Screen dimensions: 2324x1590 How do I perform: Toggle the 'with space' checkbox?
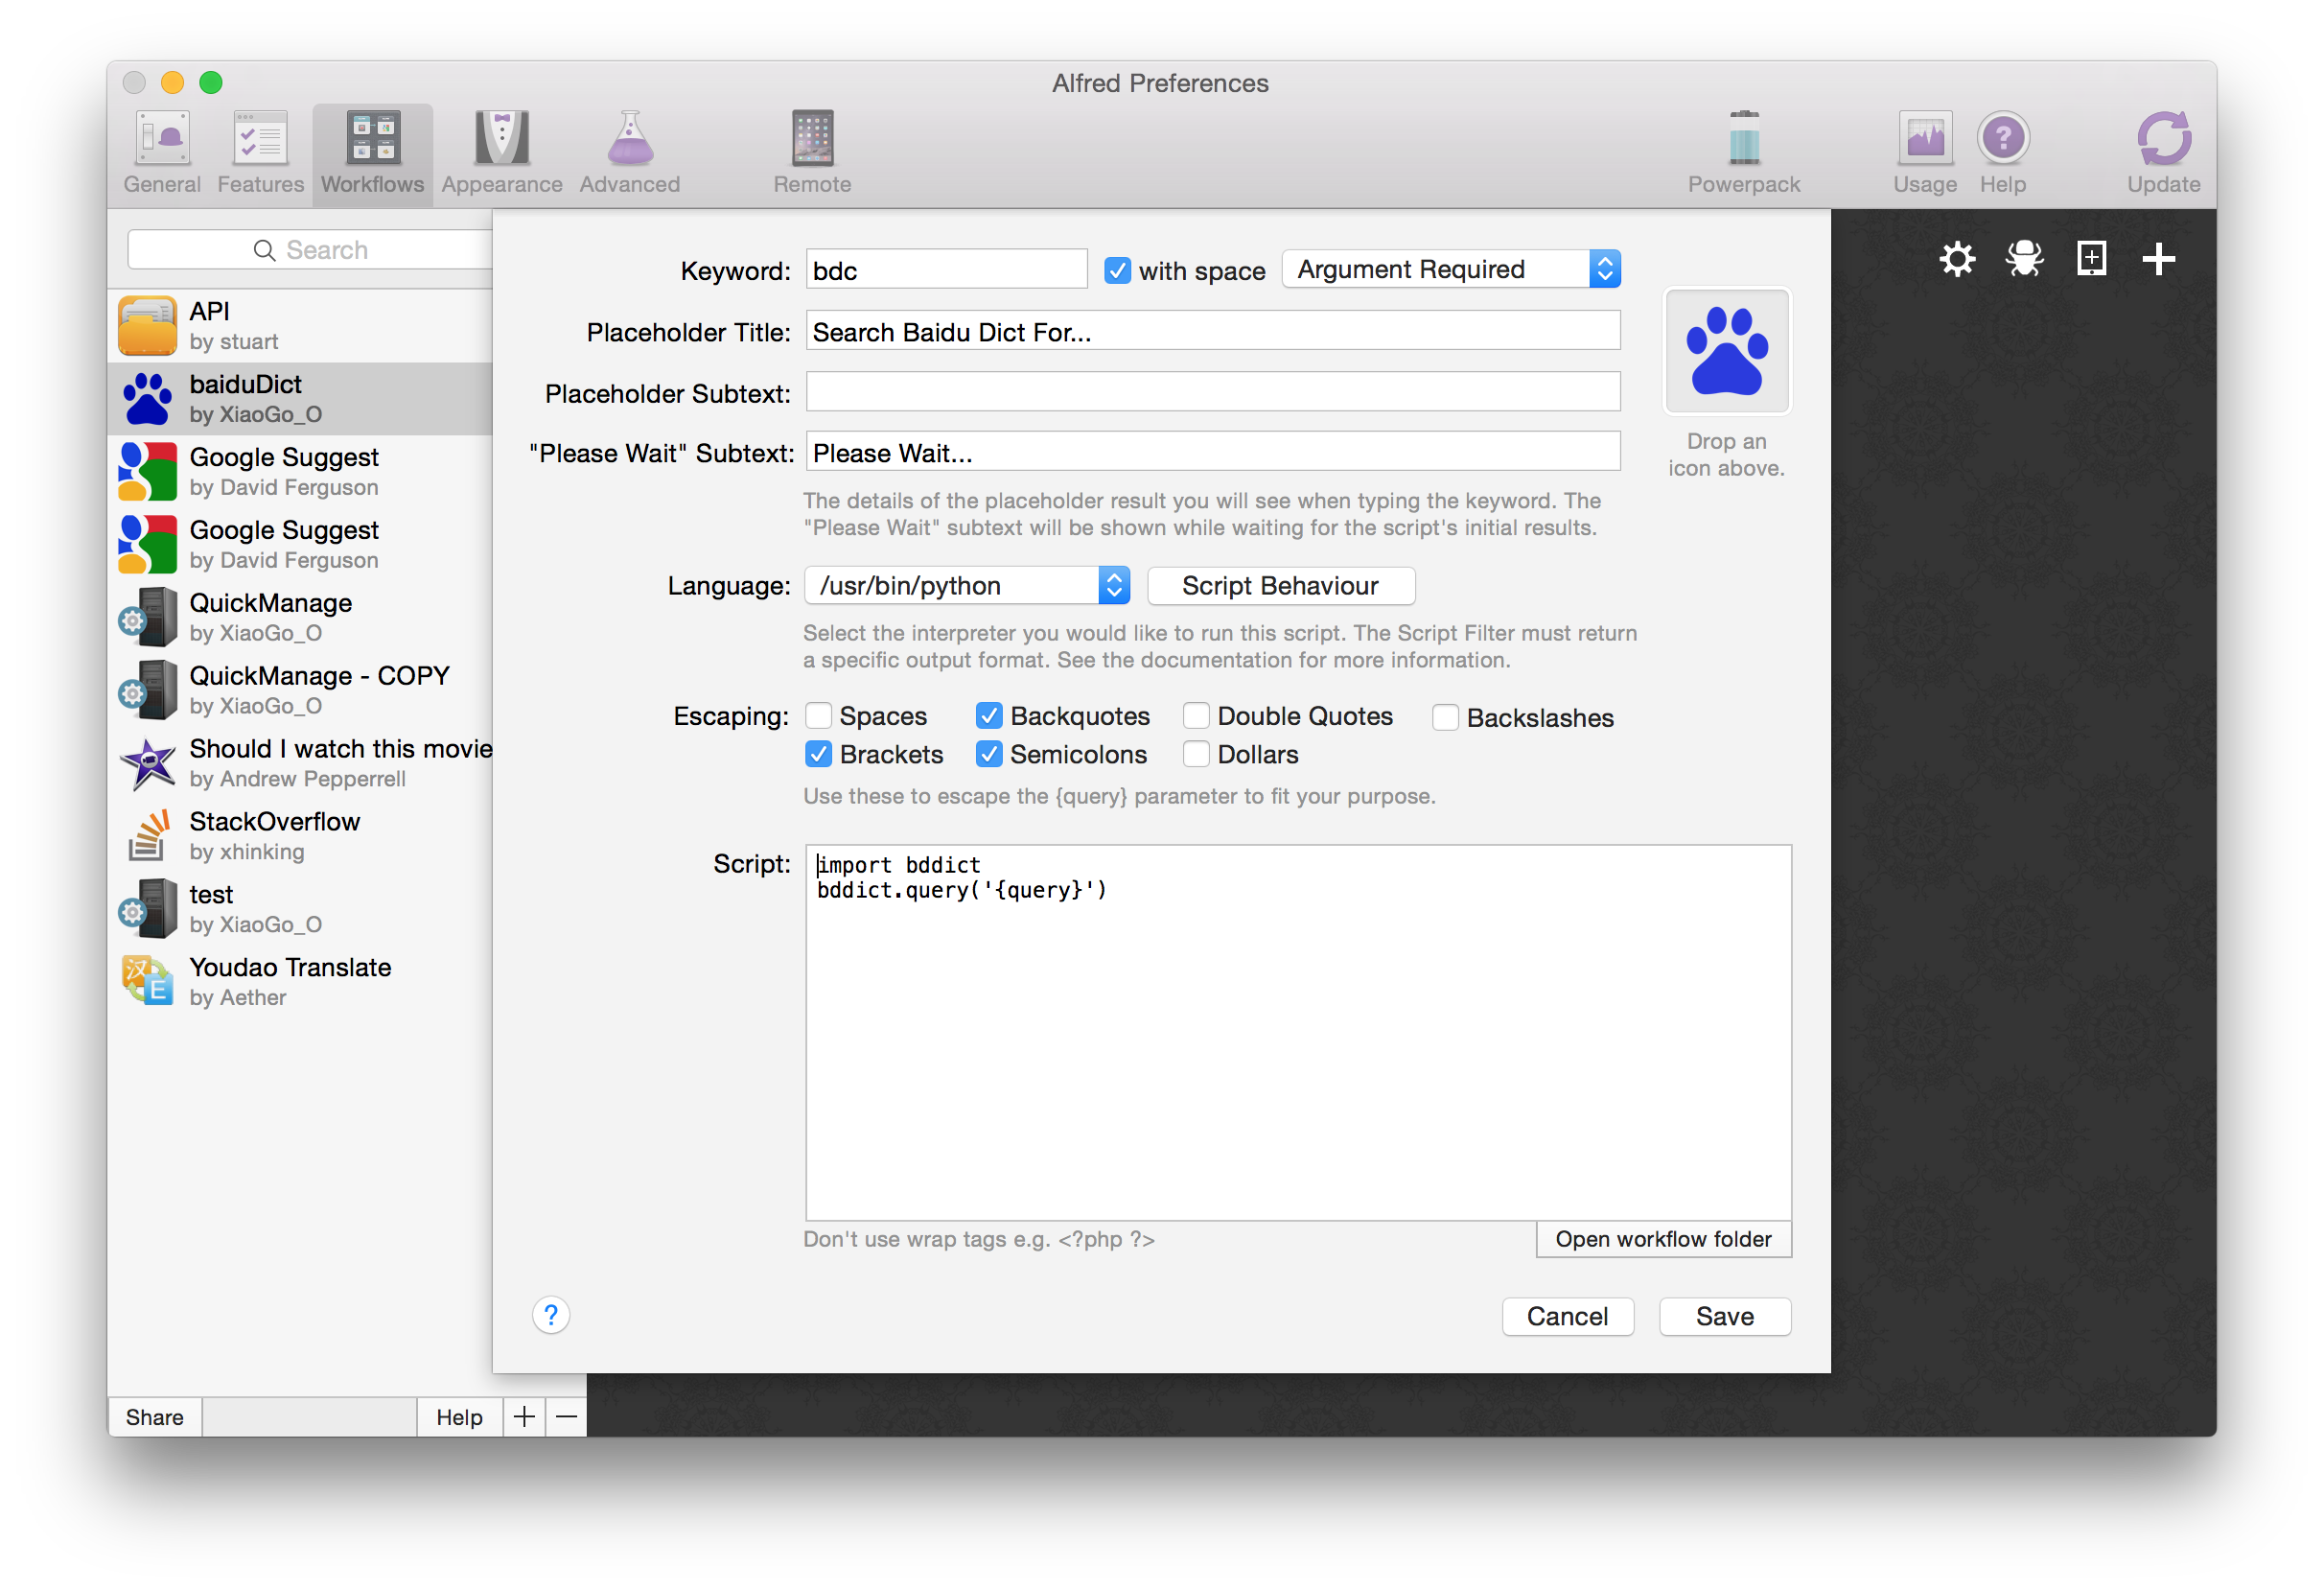click(1117, 271)
